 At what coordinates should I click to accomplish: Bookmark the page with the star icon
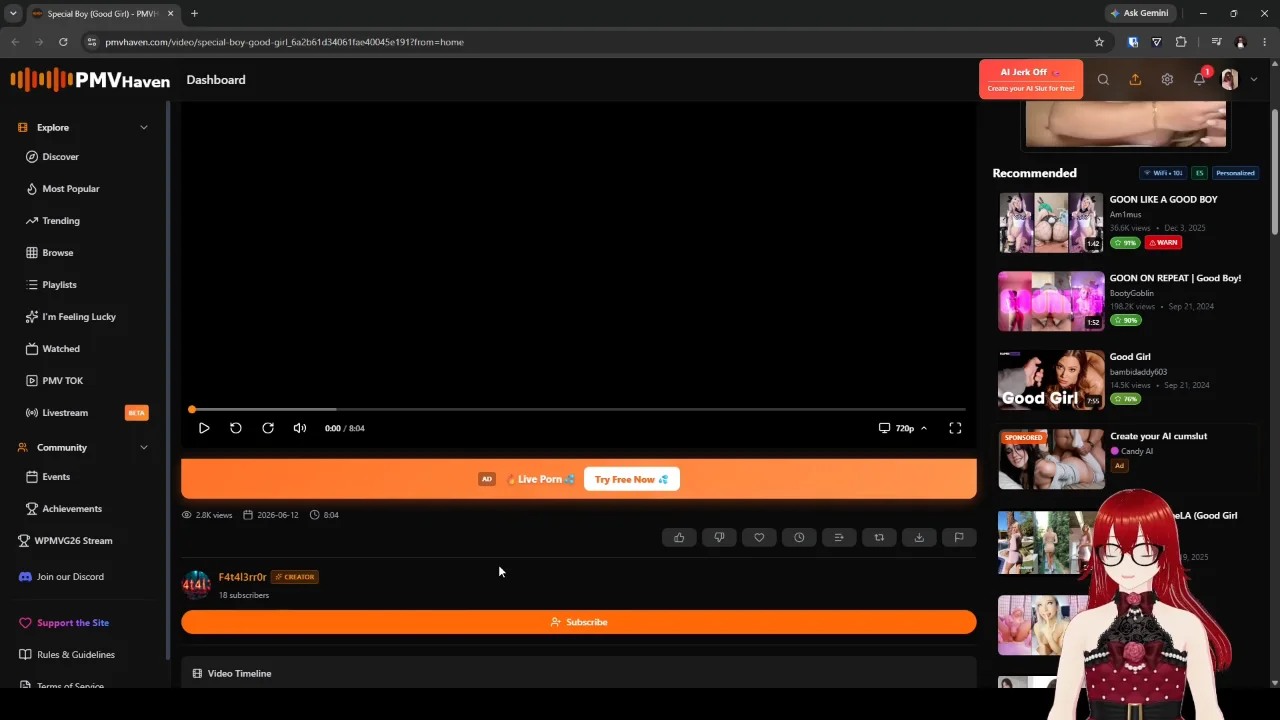(1099, 42)
